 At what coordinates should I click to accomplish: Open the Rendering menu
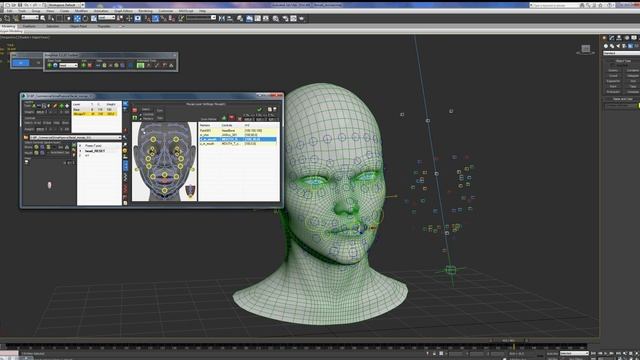146,11
